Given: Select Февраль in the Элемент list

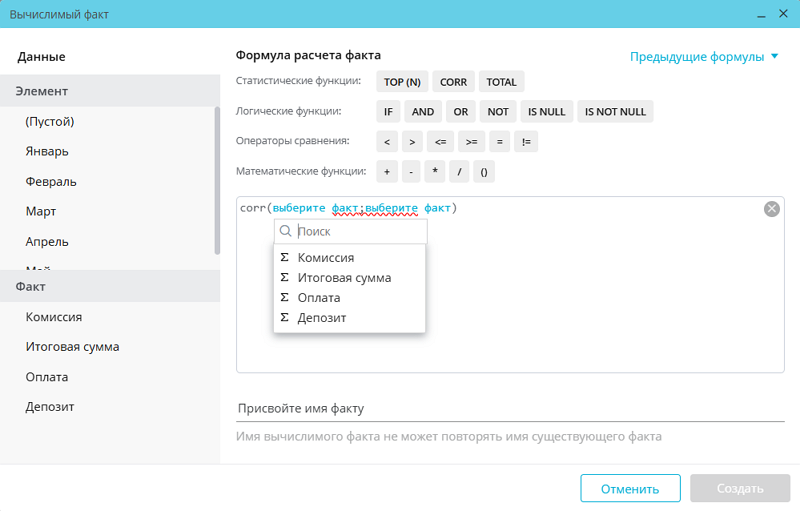Looking at the screenshot, I should 51,182.
